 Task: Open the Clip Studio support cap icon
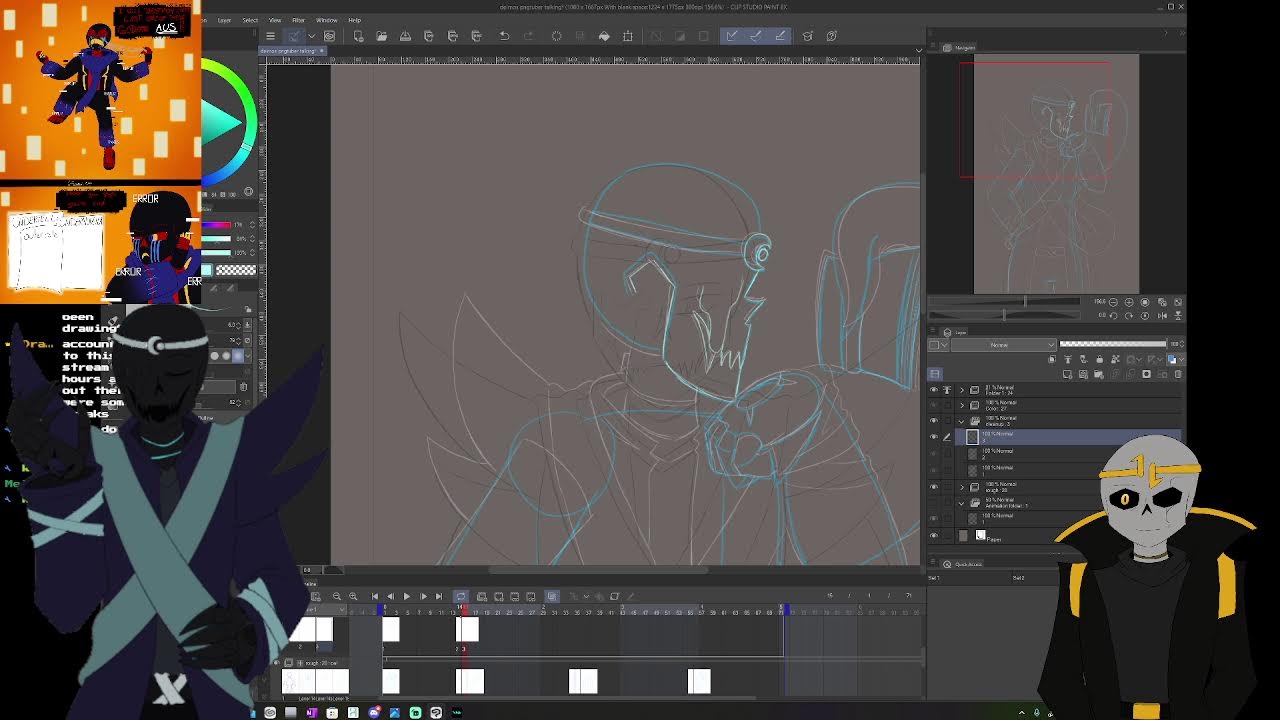pos(807,36)
